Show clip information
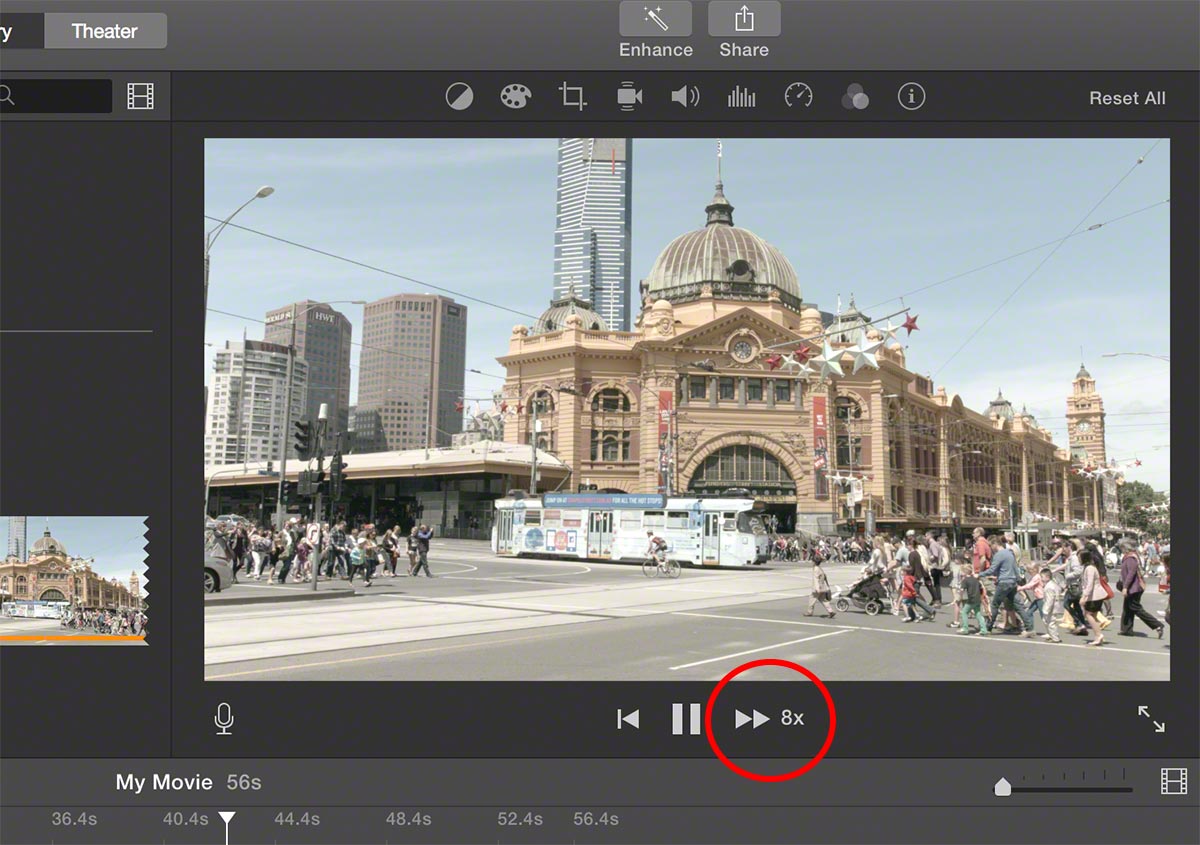 click(911, 97)
